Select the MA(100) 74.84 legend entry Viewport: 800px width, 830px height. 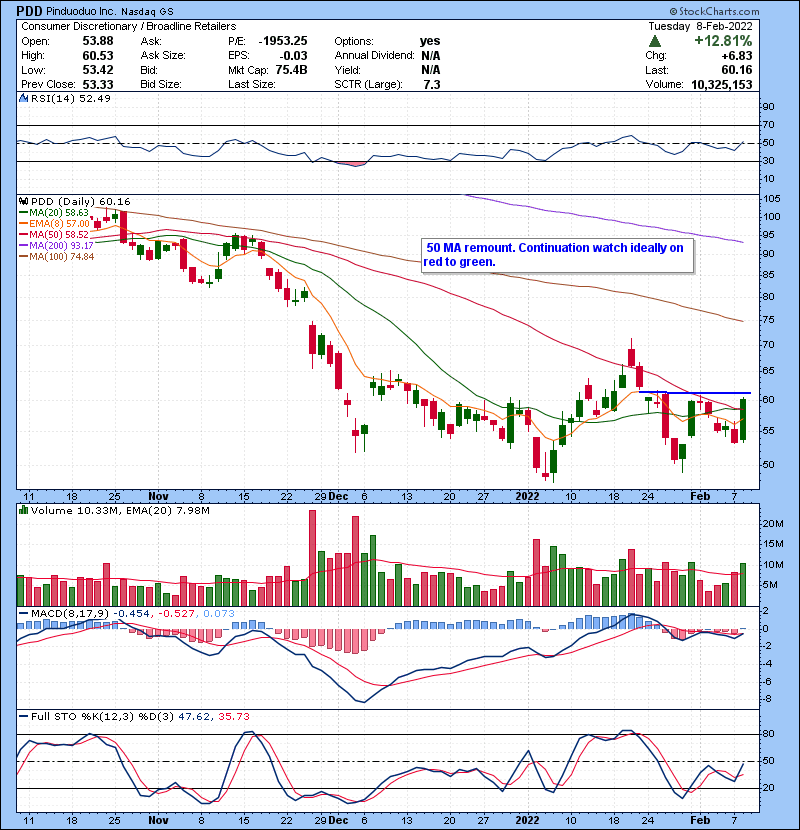(x=57, y=257)
